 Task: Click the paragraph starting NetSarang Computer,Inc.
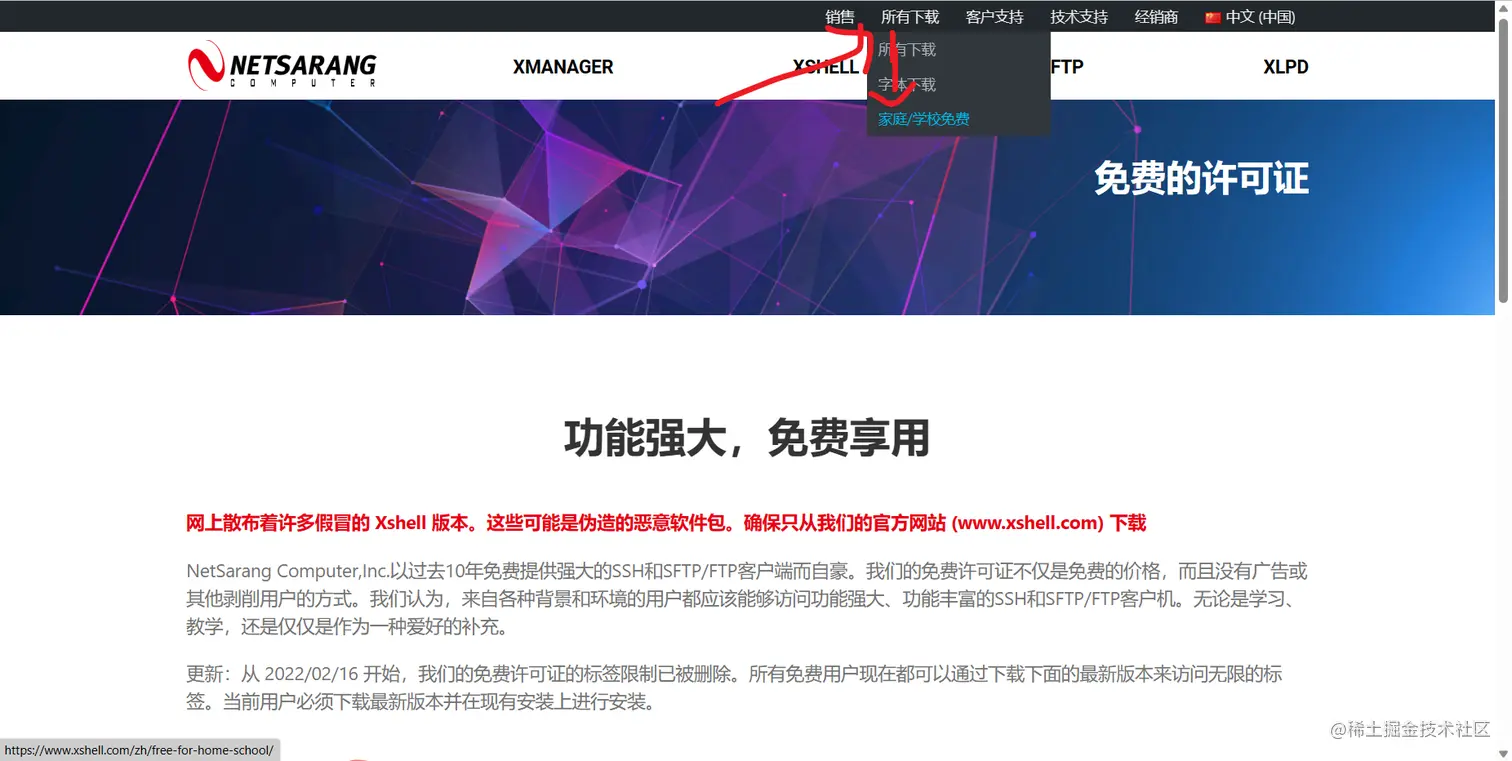click(747, 600)
